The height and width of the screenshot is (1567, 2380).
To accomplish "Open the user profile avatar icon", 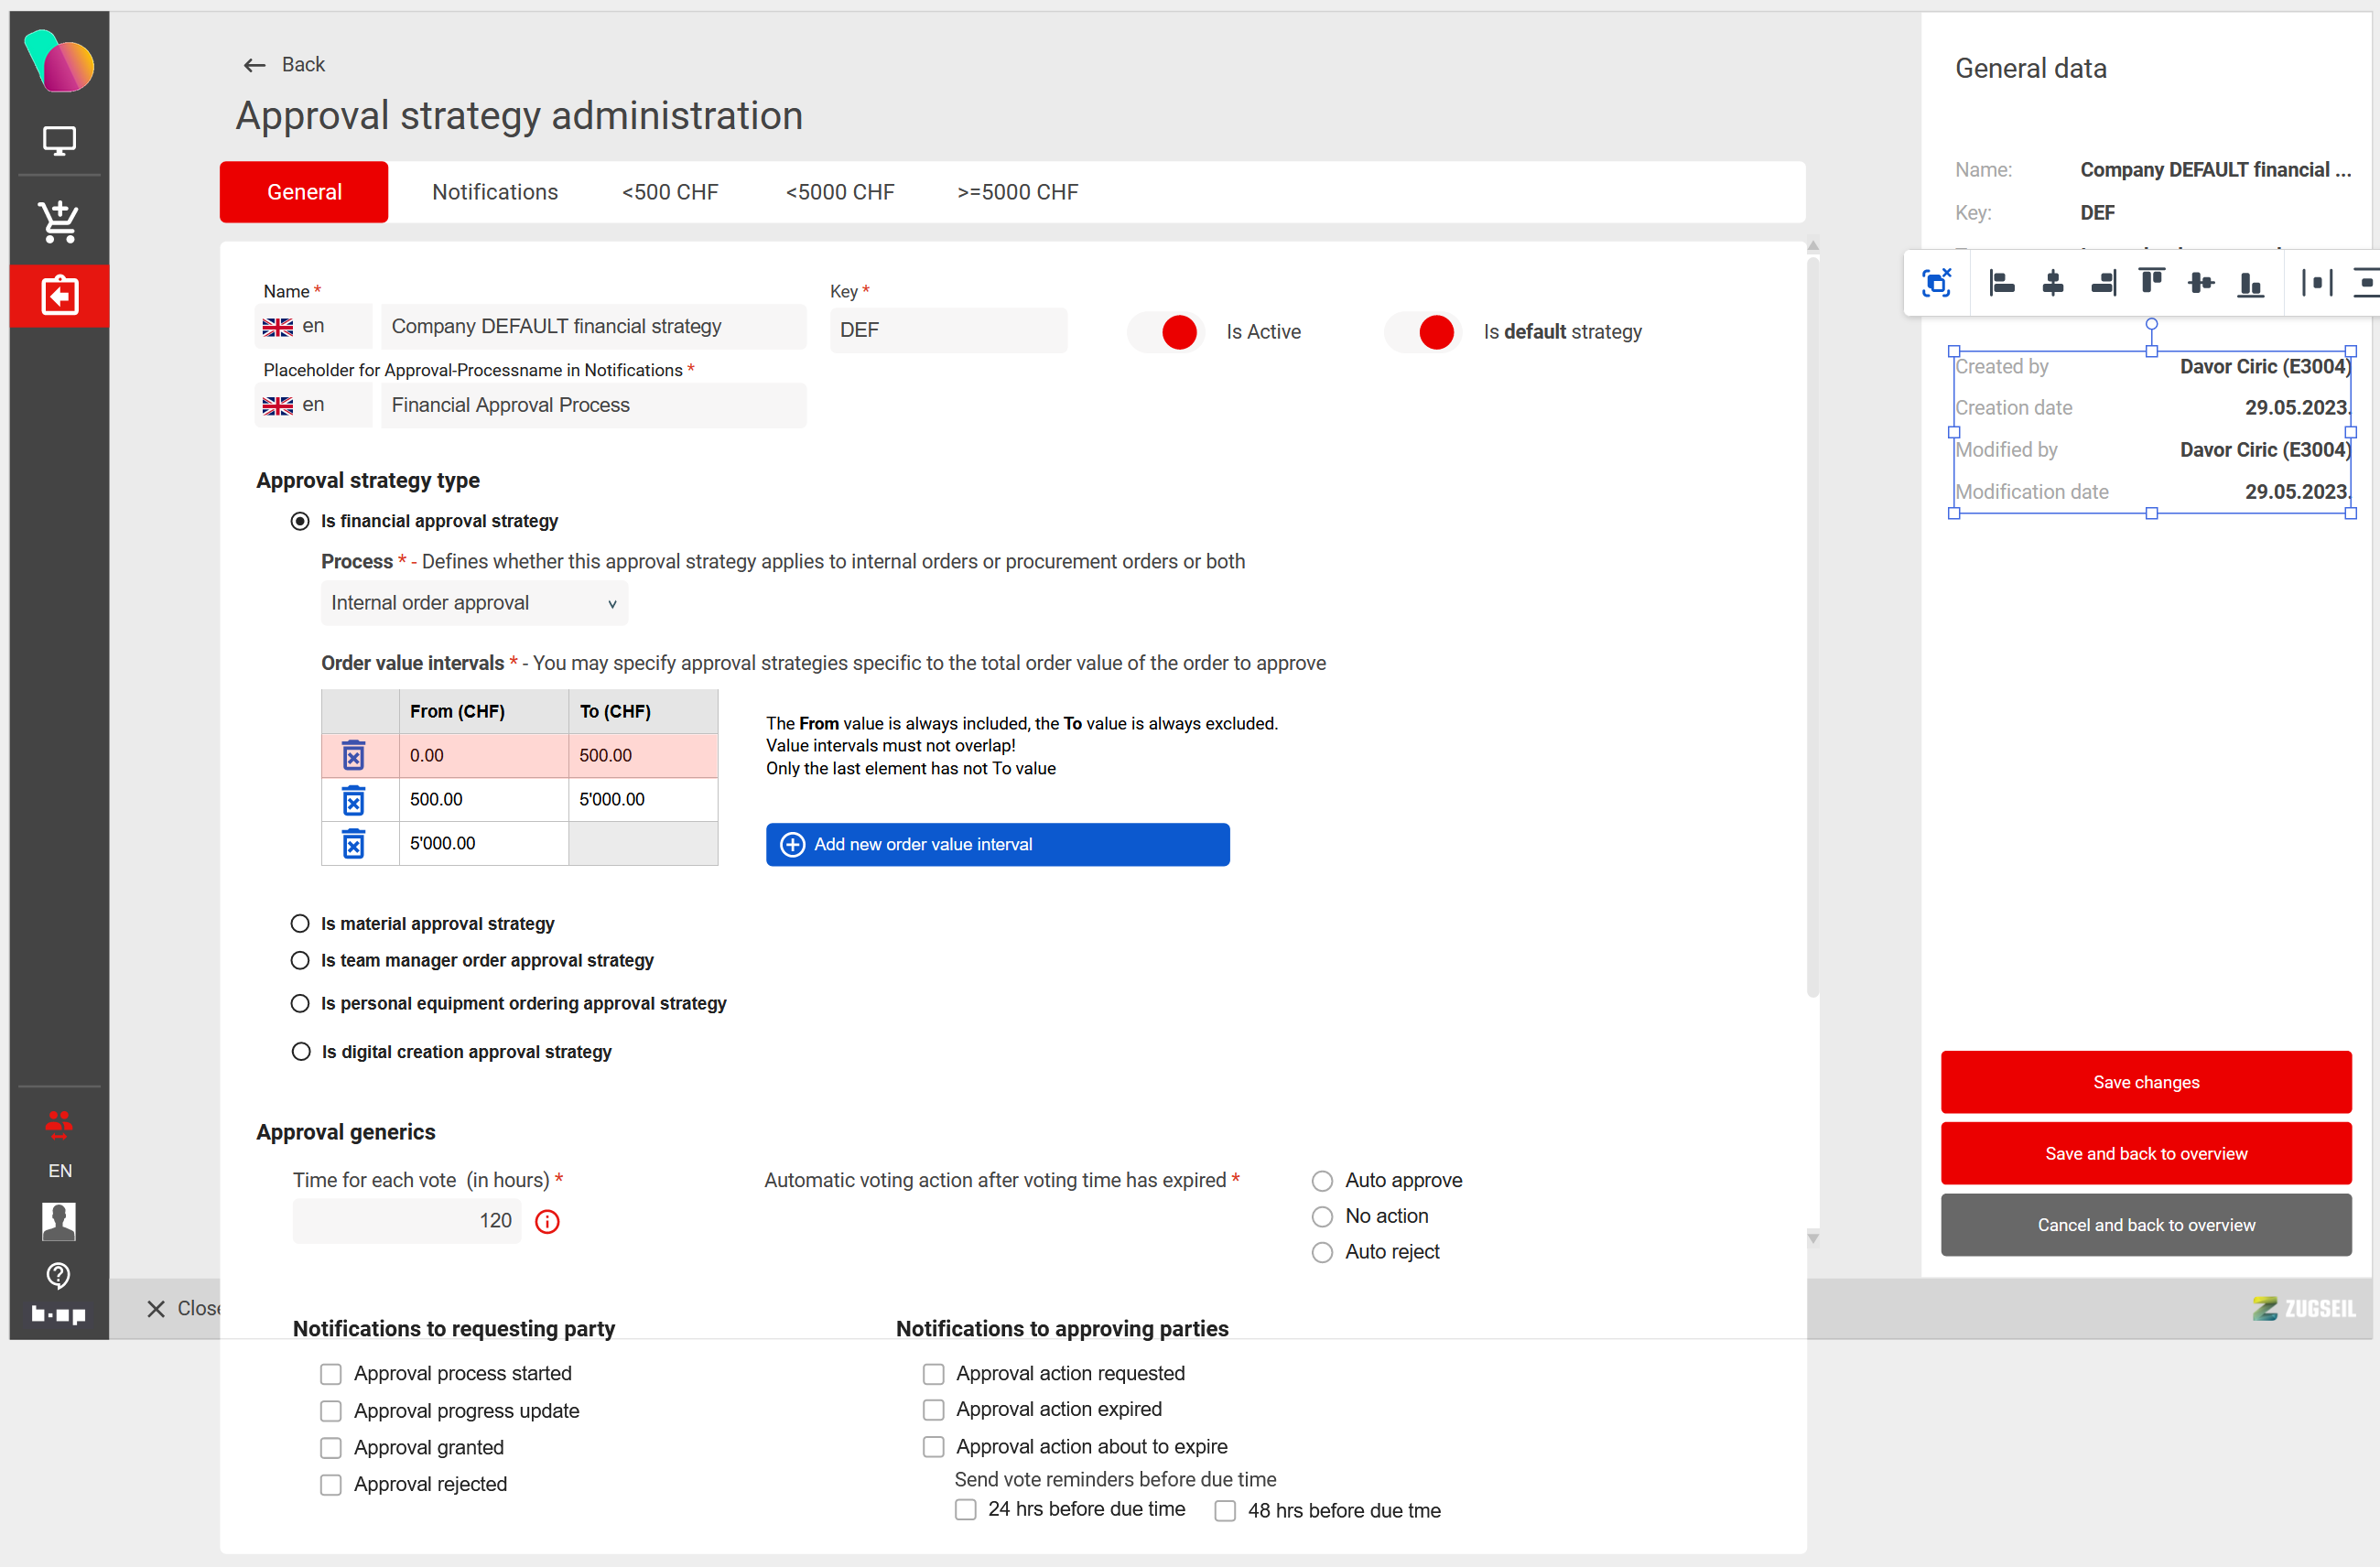I will [59, 1221].
